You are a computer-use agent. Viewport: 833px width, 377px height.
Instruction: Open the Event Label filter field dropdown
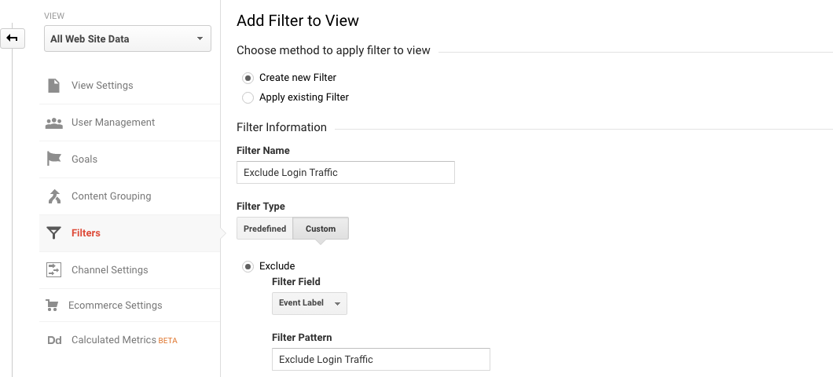point(309,303)
